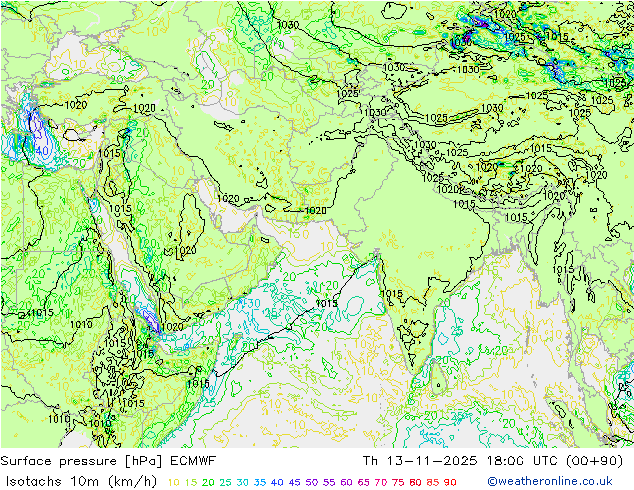Click the yellow 10 km/h legend value
The height and width of the screenshot is (490, 634).
pos(173,482)
